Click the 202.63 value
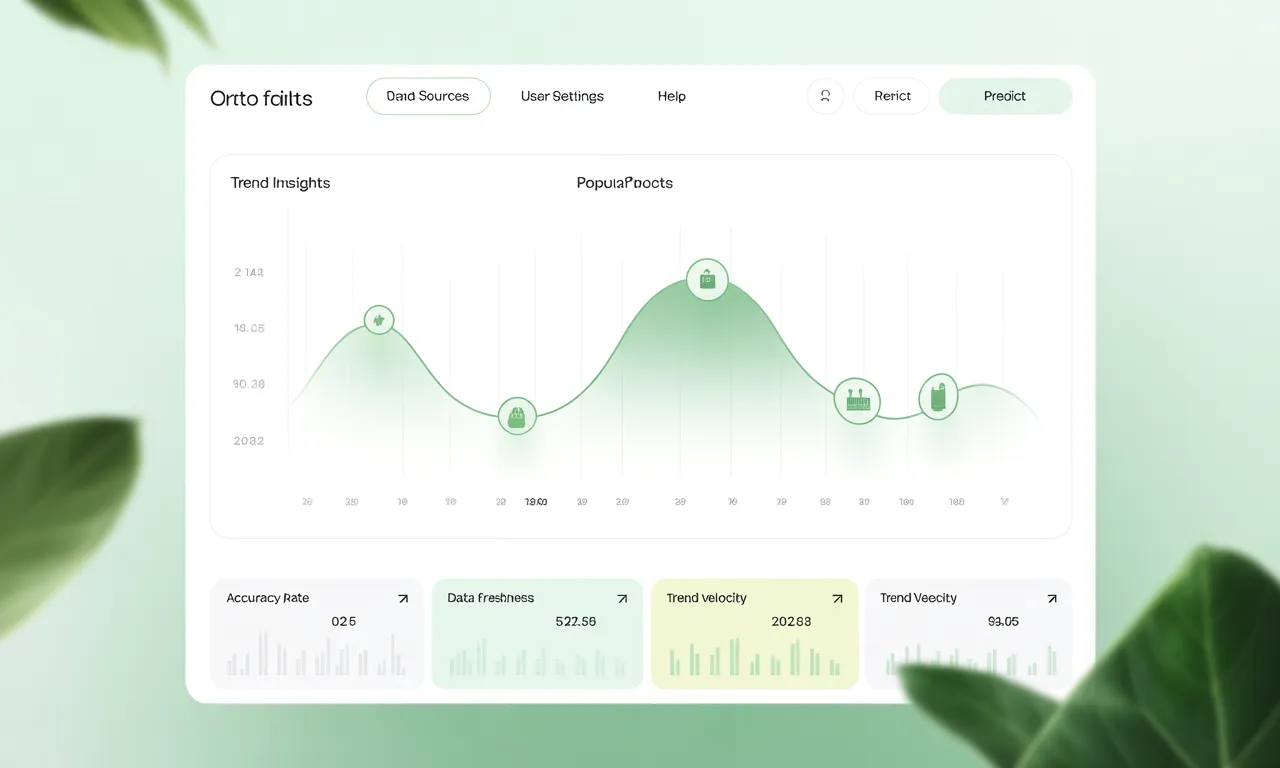This screenshot has width=1280, height=768. pos(791,621)
